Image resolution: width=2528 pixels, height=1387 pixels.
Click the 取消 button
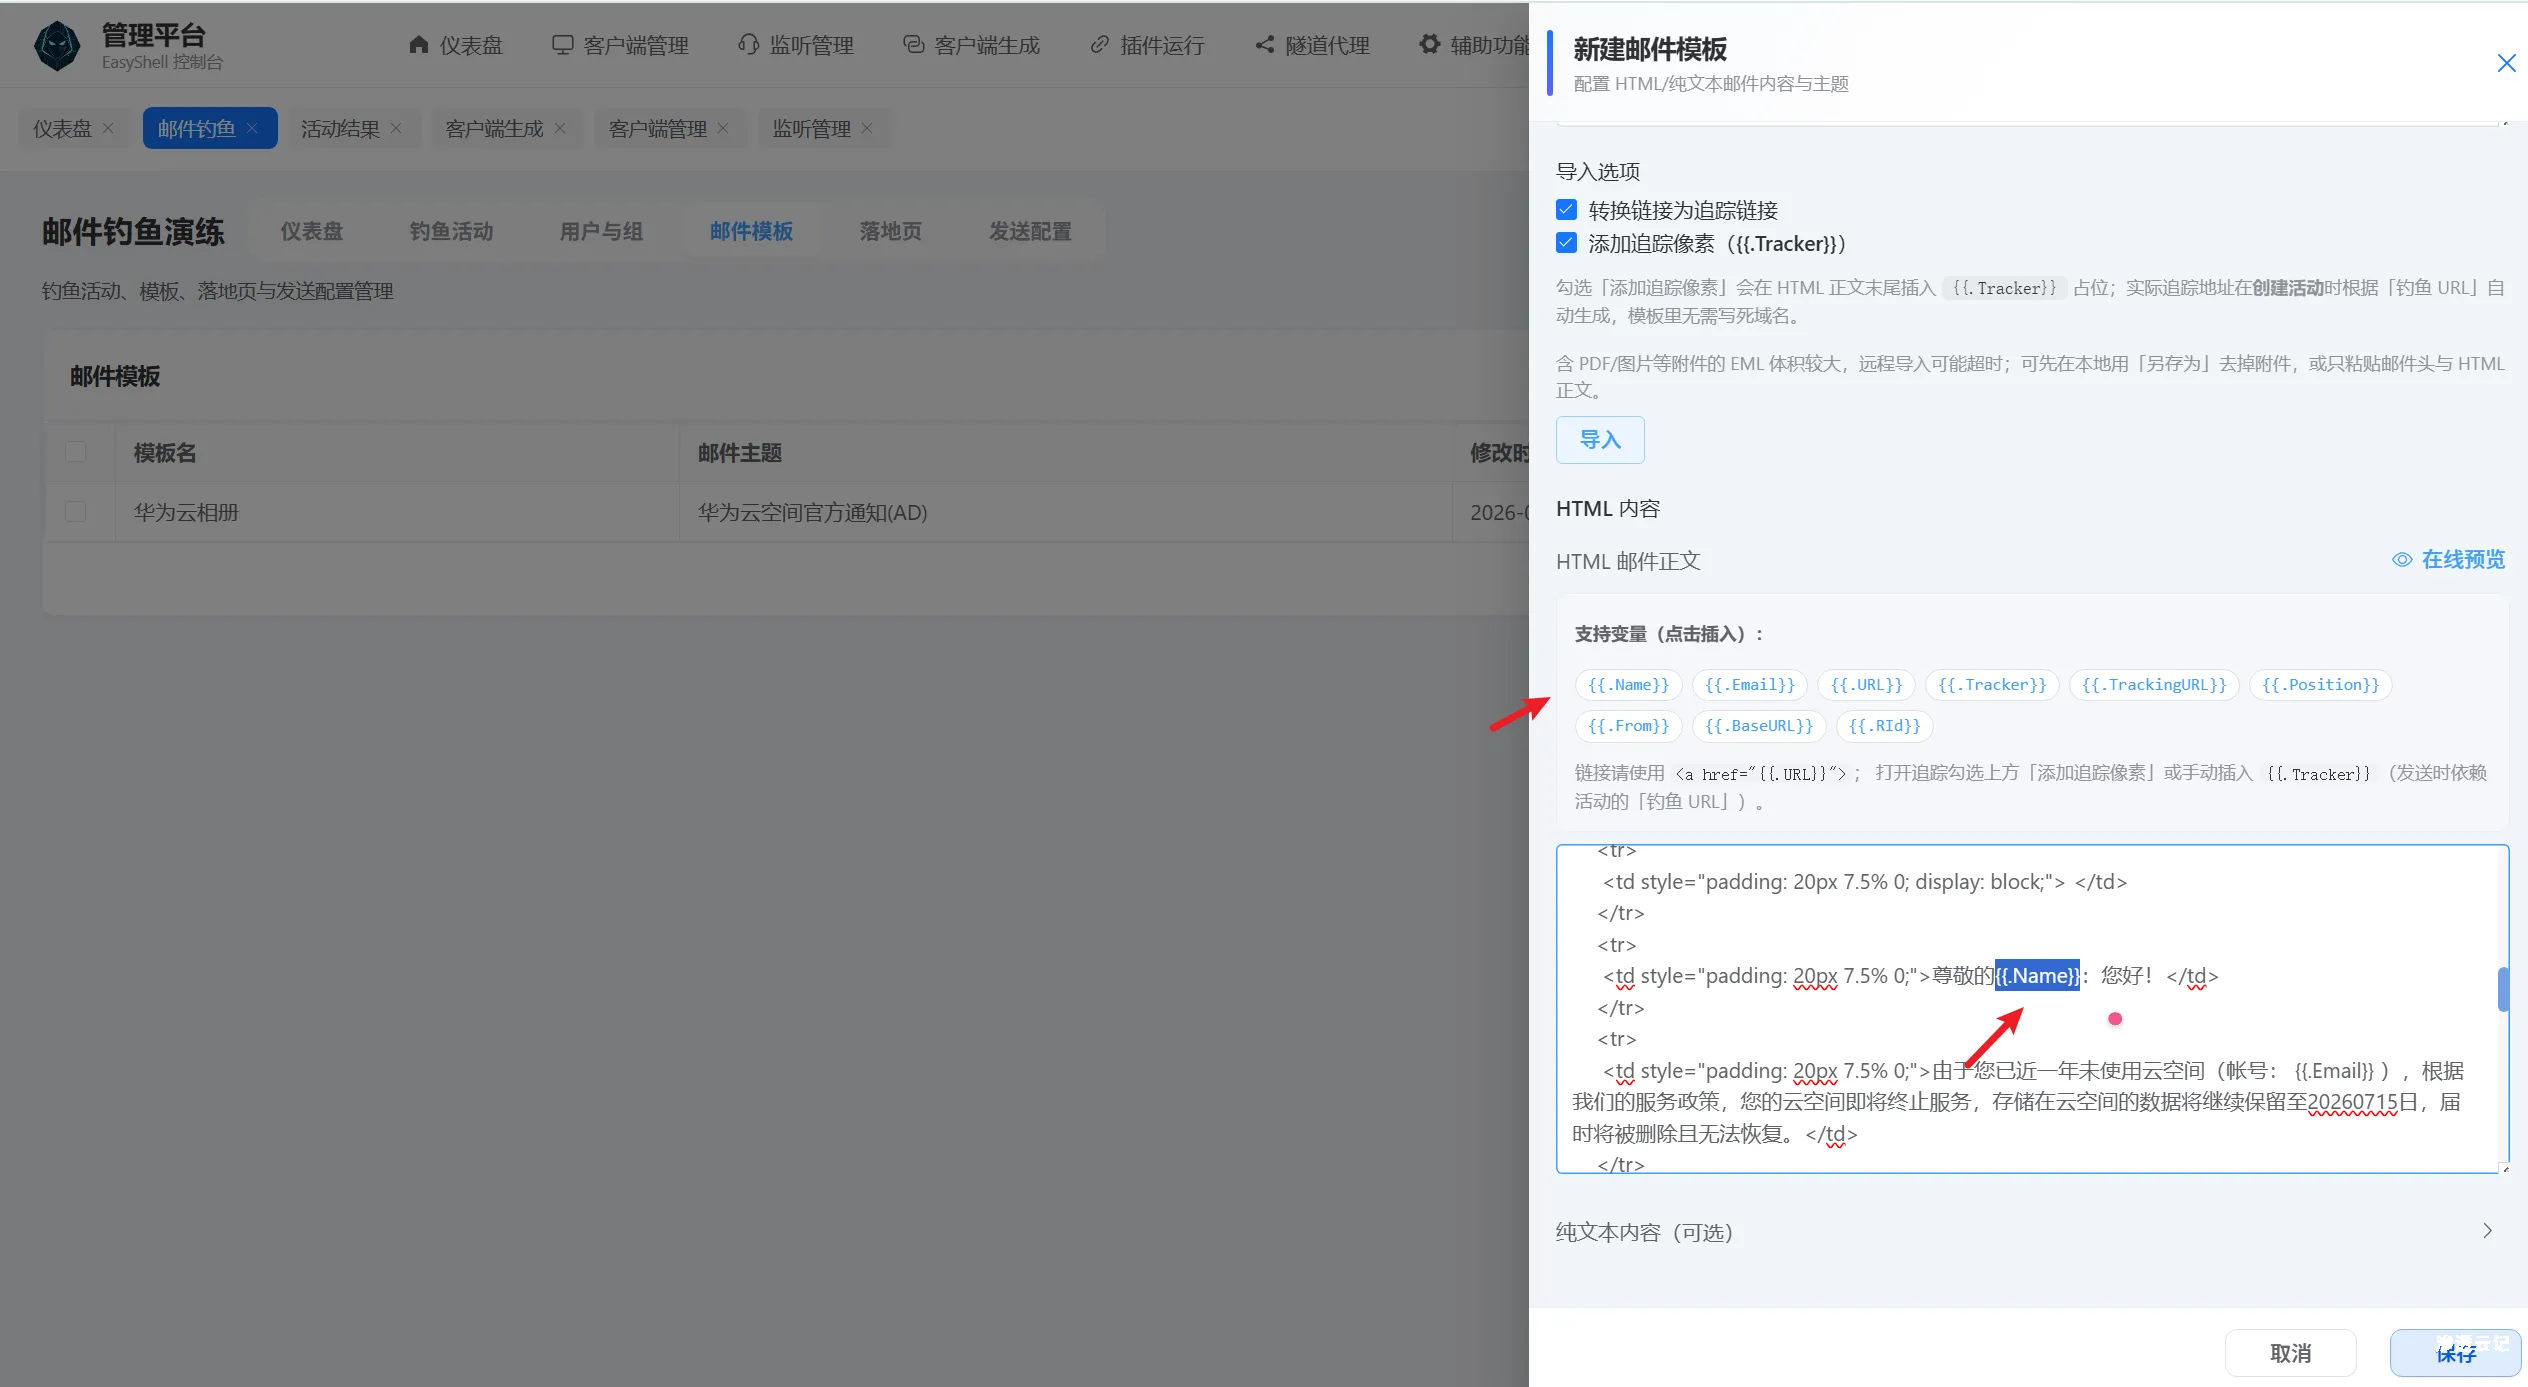pyautogui.click(x=2290, y=1353)
